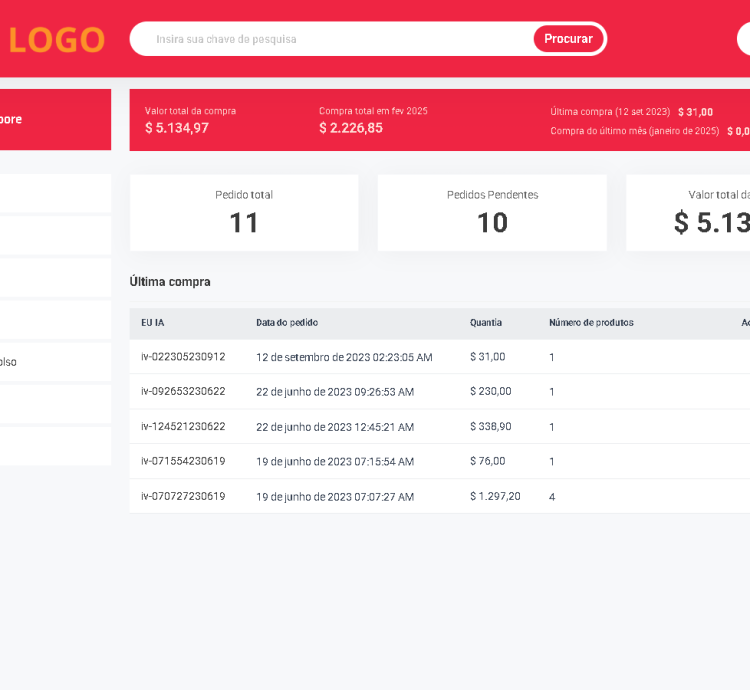Sort by the 'EU IA' column header
The height and width of the screenshot is (690, 750).
coord(153,323)
